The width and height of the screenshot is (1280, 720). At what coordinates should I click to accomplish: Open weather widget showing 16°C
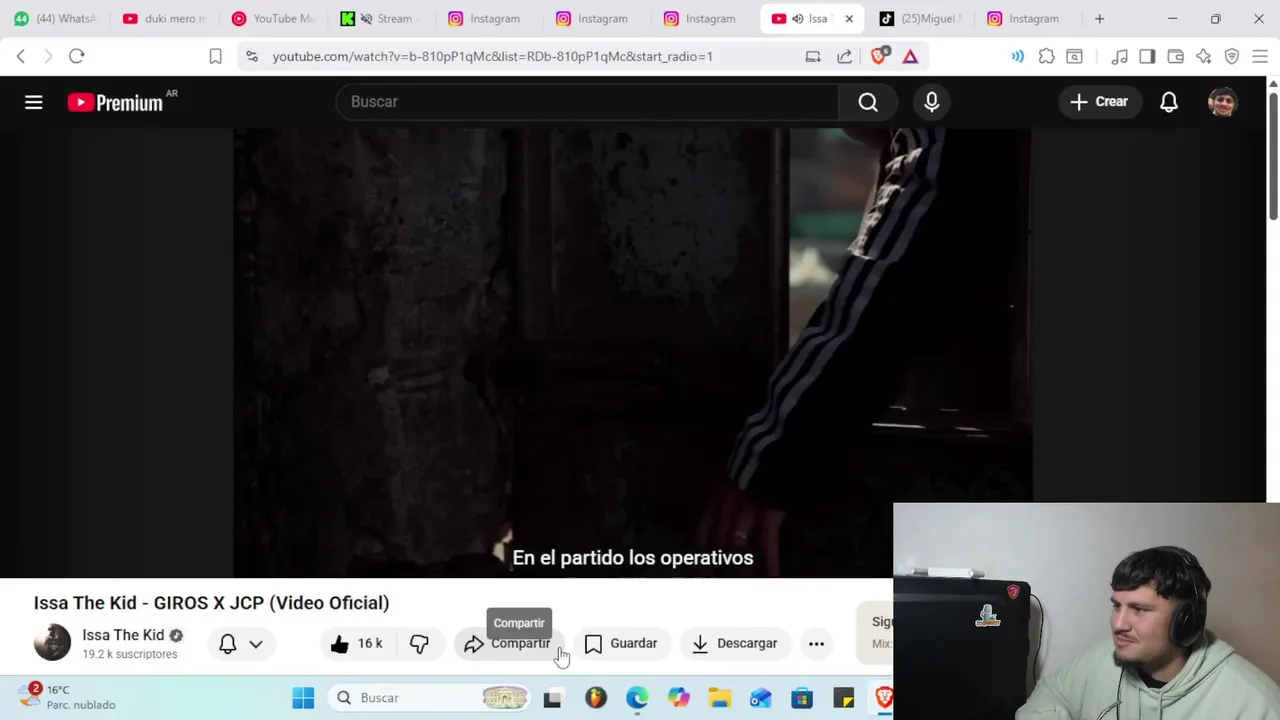tap(68, 697)
